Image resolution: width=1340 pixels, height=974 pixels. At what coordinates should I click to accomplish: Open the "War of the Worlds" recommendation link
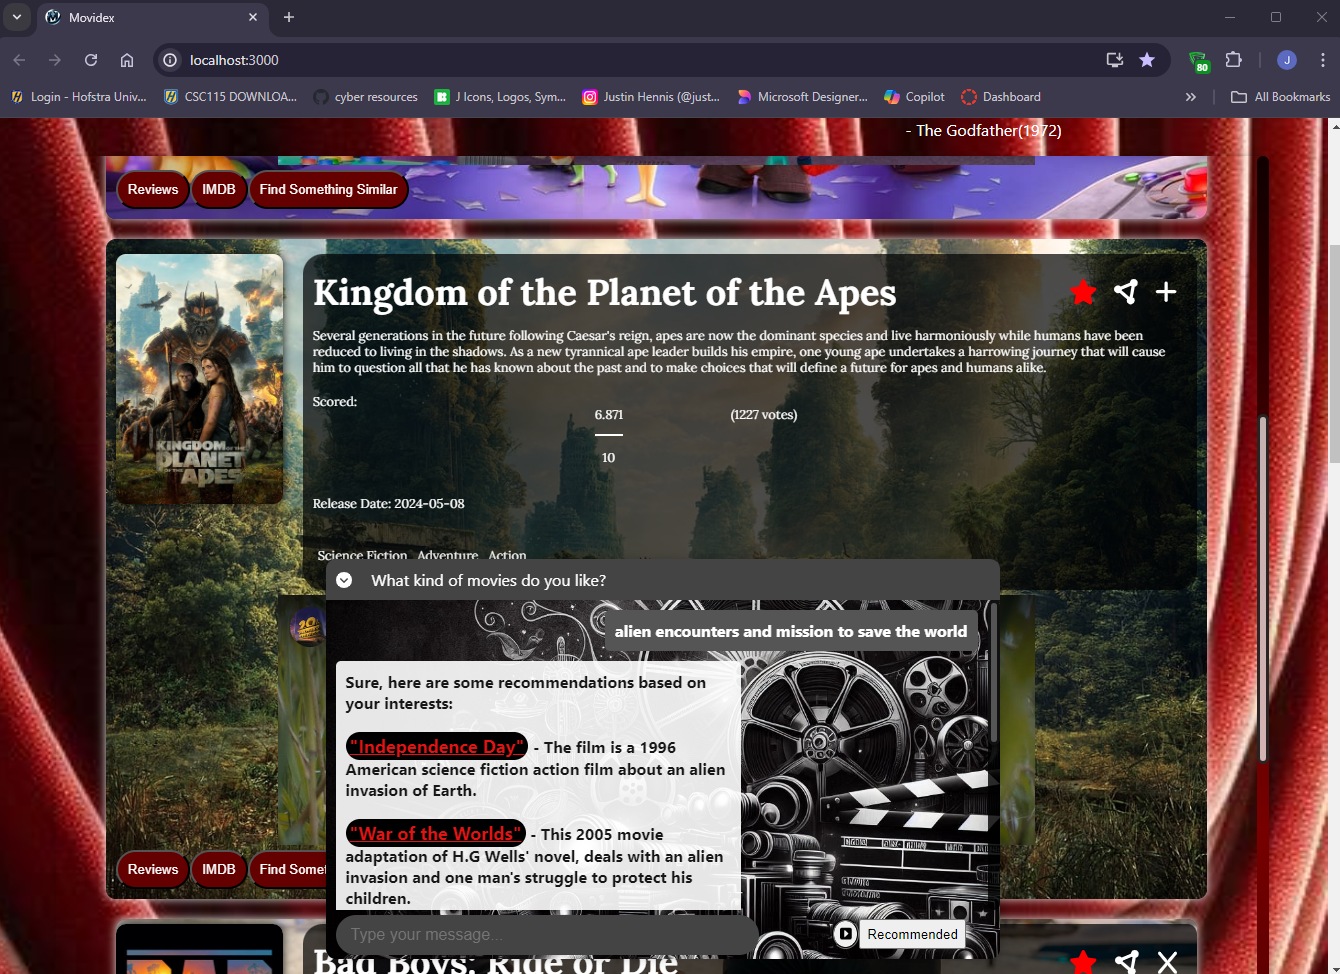coord(436,834)
